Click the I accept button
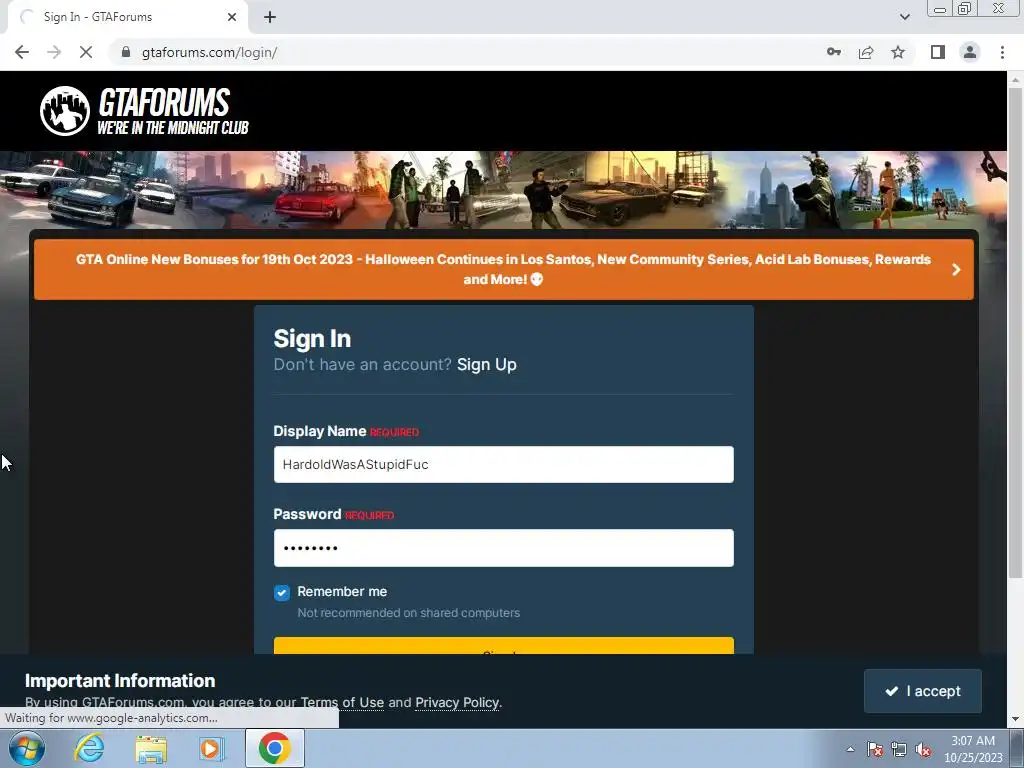The height and width of the screenshot is (768, 1024). click(x=922, y=691)
